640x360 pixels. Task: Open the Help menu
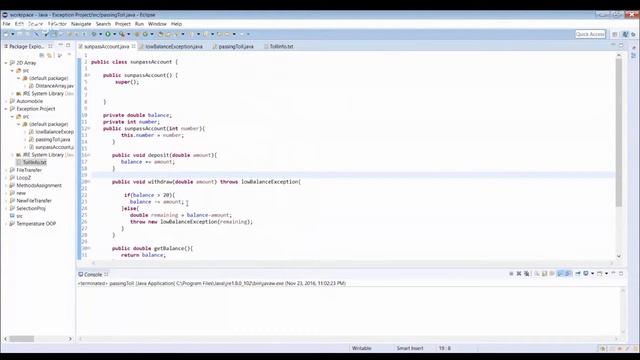176,24
